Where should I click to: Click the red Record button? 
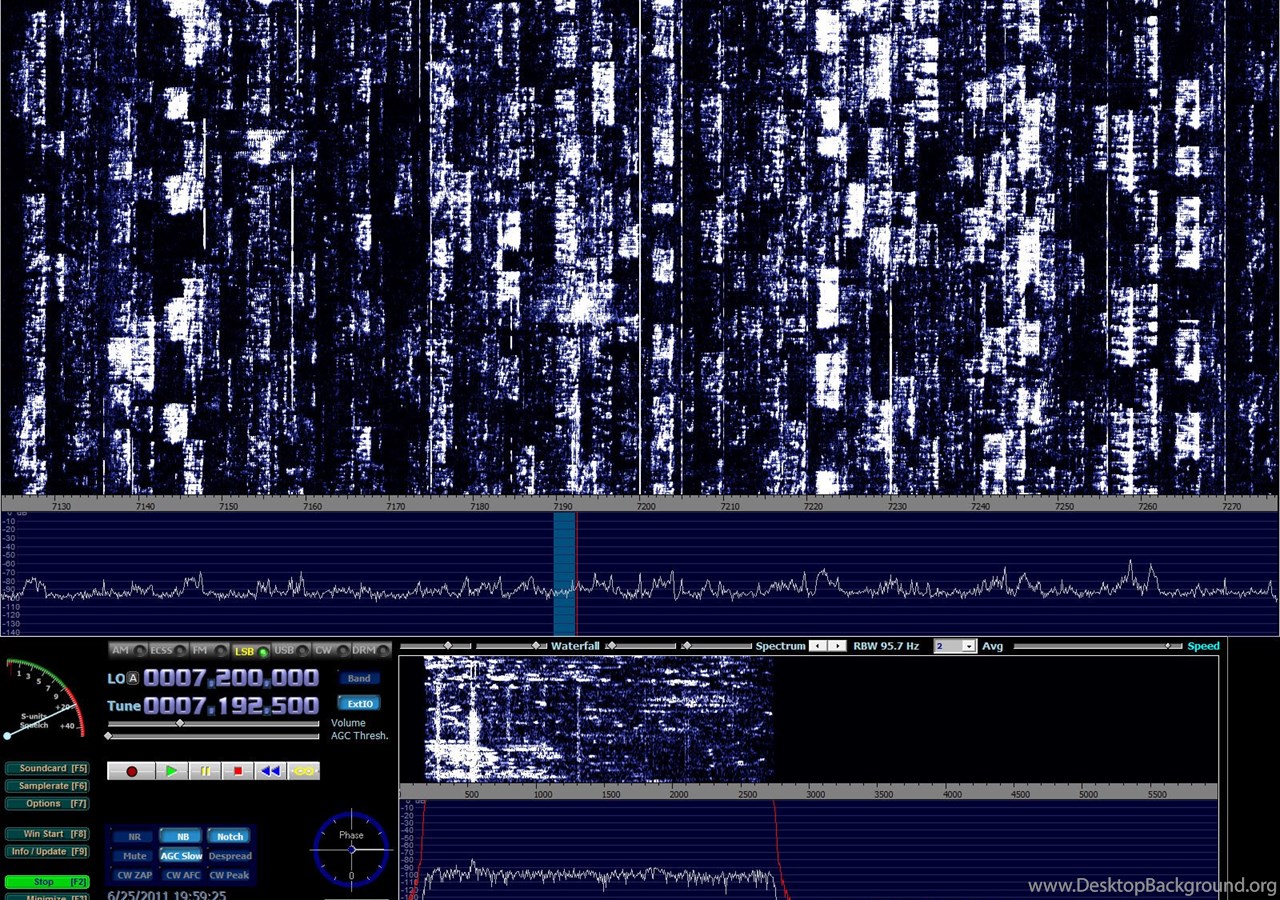[131, 771]
